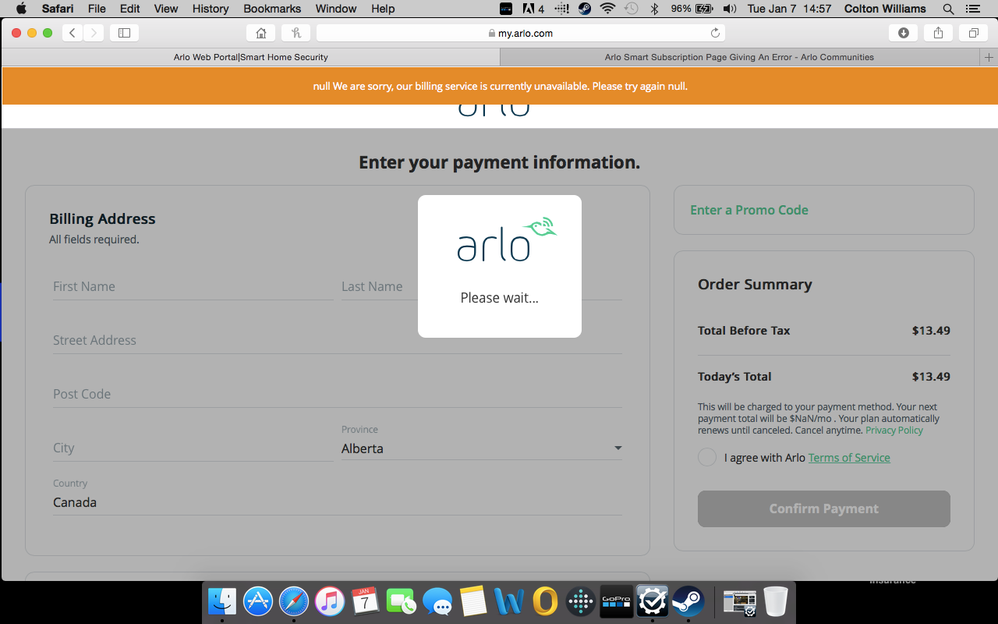998x624 pixels.
Task: Open the Edit menu
Action: (x=130, y=9)
